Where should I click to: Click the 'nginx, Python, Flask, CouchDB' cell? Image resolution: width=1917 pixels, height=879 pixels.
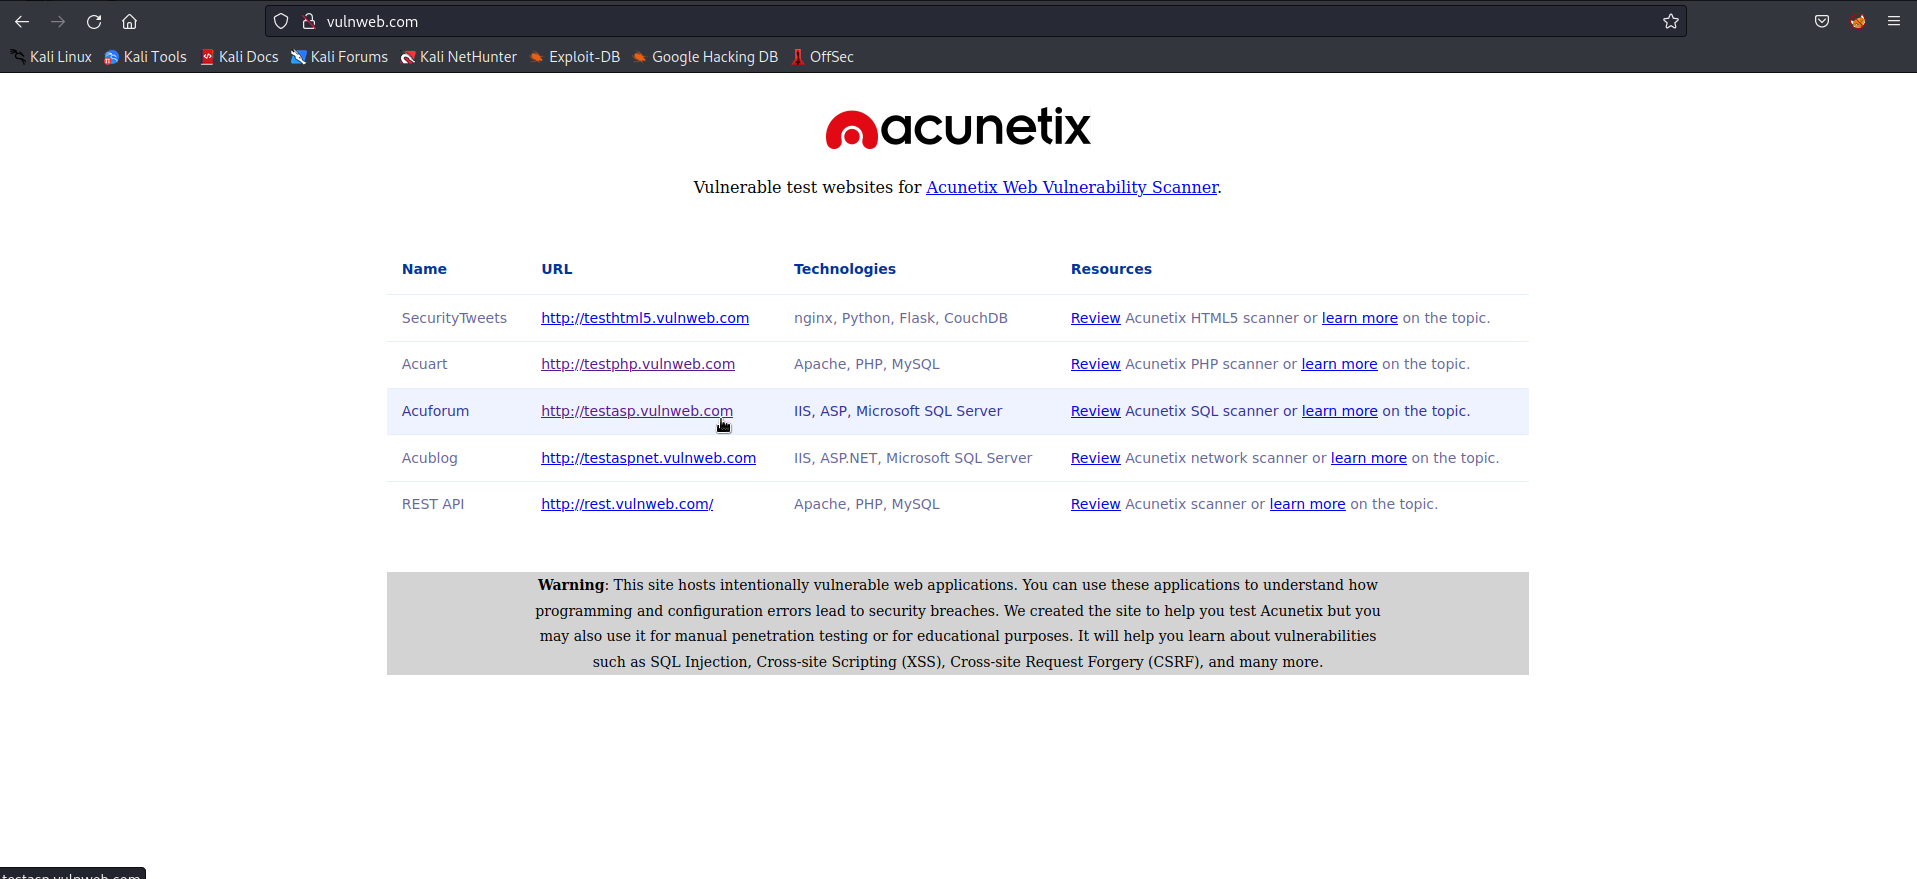pyautogui.click(x=901, y=318)
